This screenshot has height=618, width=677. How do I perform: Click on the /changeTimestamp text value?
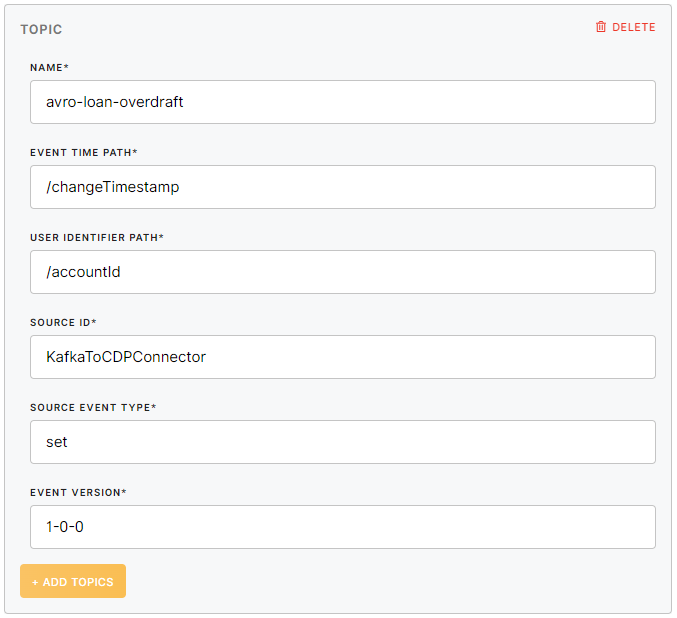[112, 187]
